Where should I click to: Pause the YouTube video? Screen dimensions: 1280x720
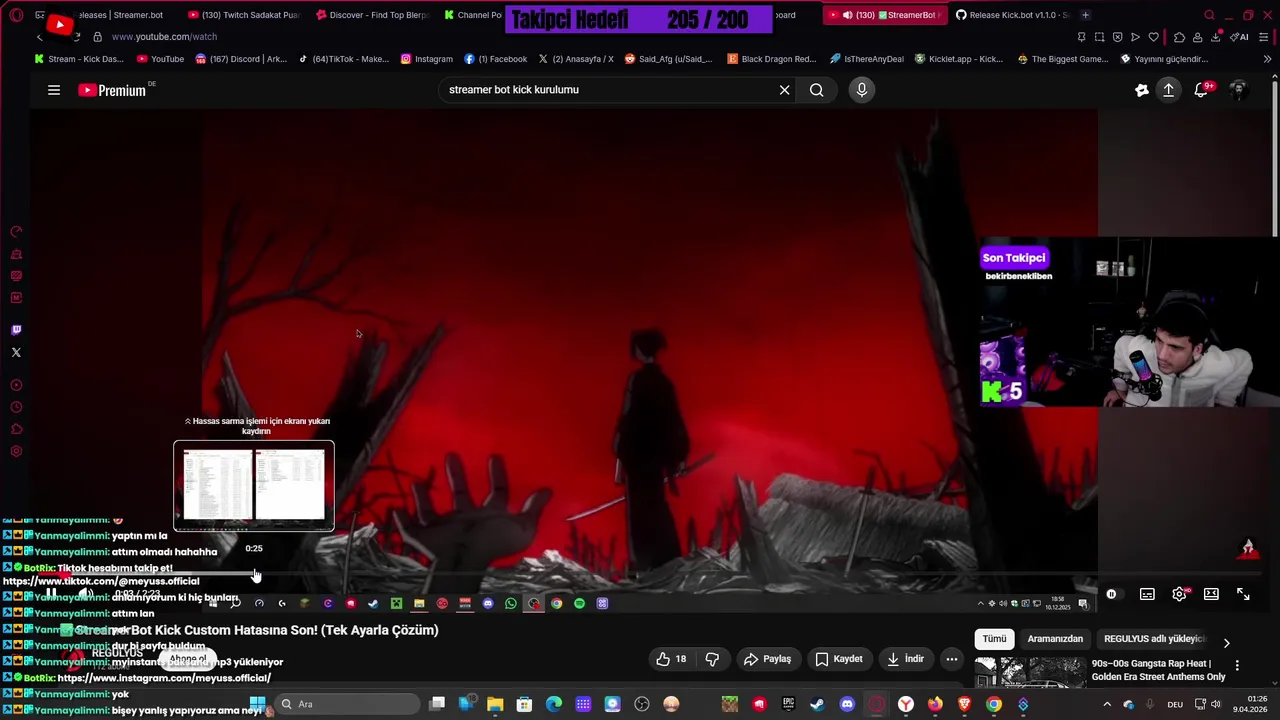(51, 594)
